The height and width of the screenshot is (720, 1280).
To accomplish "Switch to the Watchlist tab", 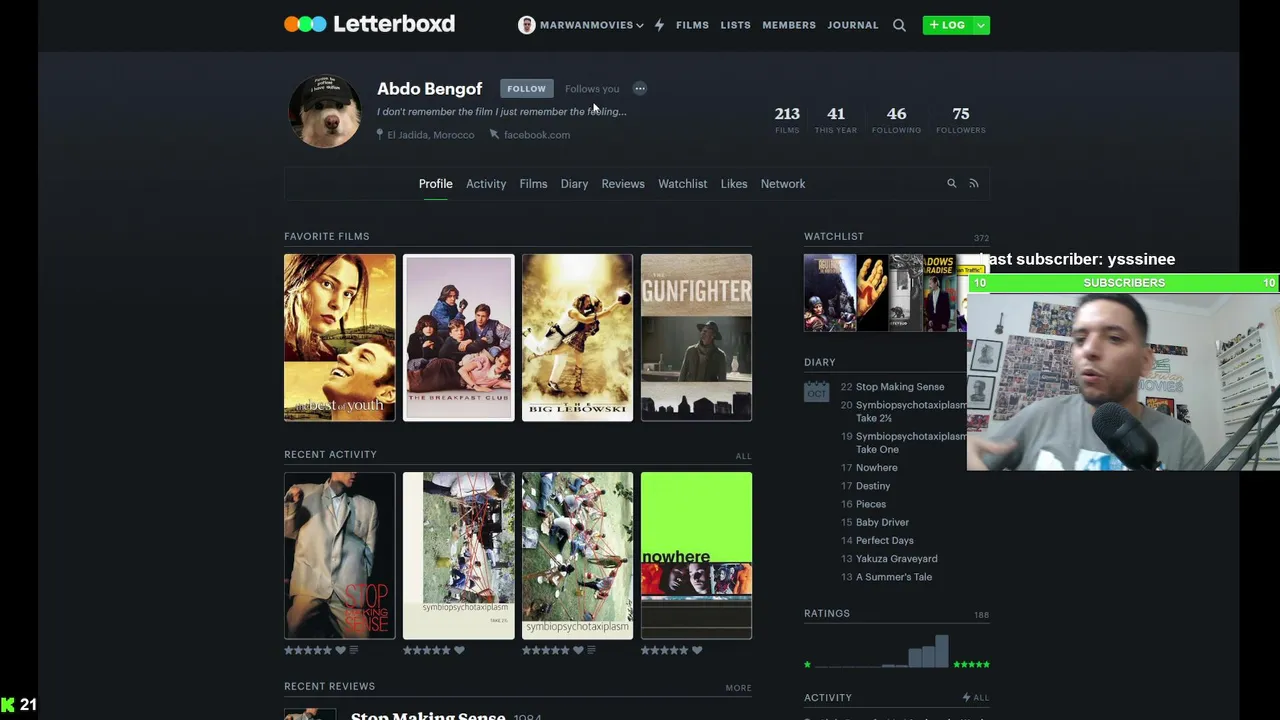I will tap(682, 184).
